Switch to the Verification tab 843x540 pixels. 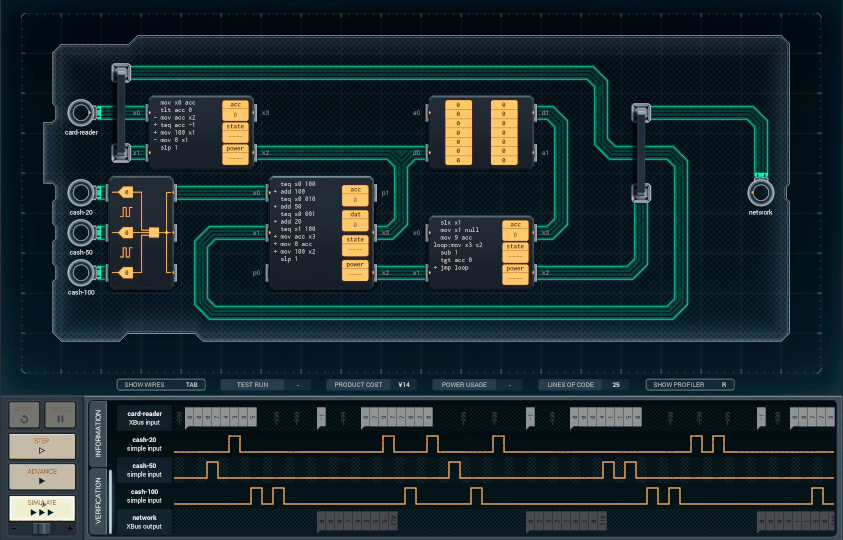point(98,501)
